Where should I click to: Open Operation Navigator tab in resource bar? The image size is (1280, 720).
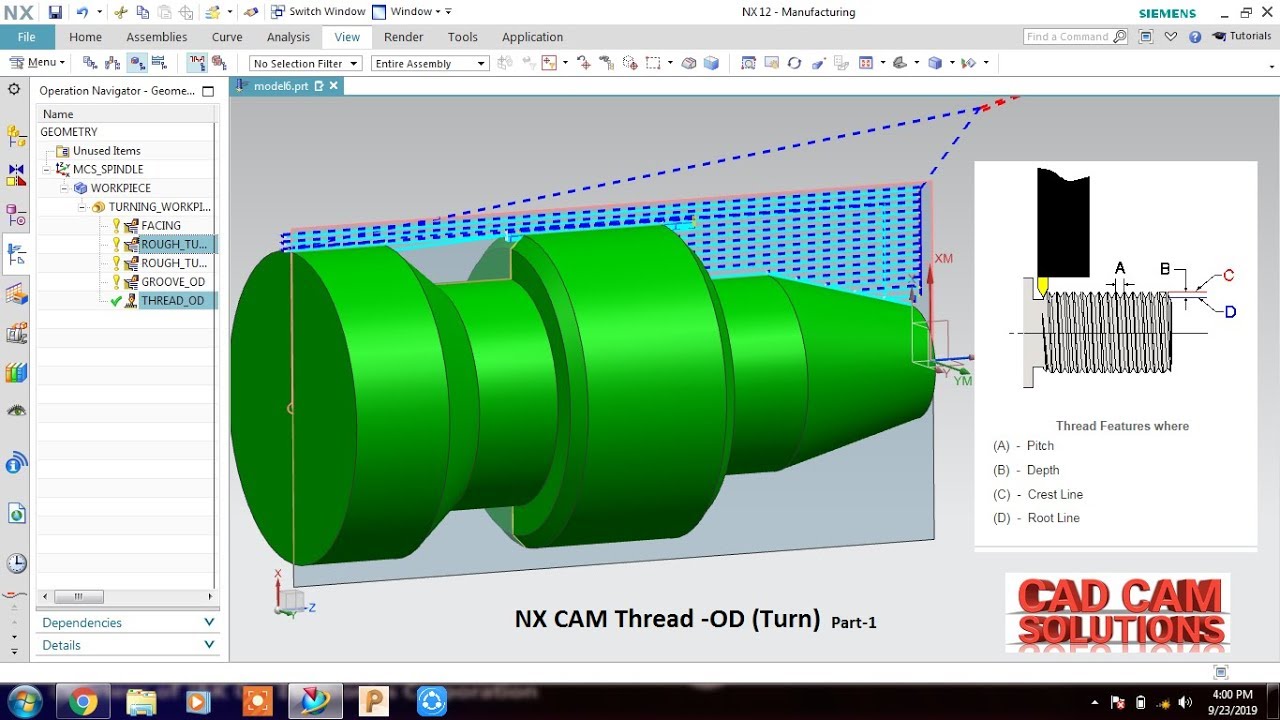16,255
